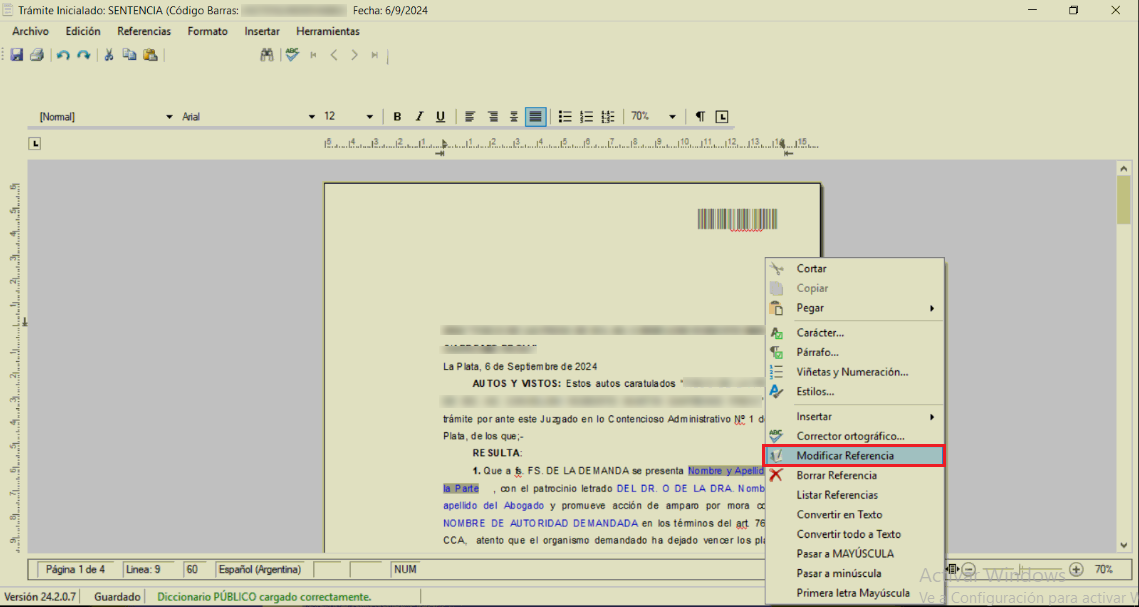The height and width of the screenshot is (607, 1139).
Task: Go to next item with right chevron
Action: (354, 54)
